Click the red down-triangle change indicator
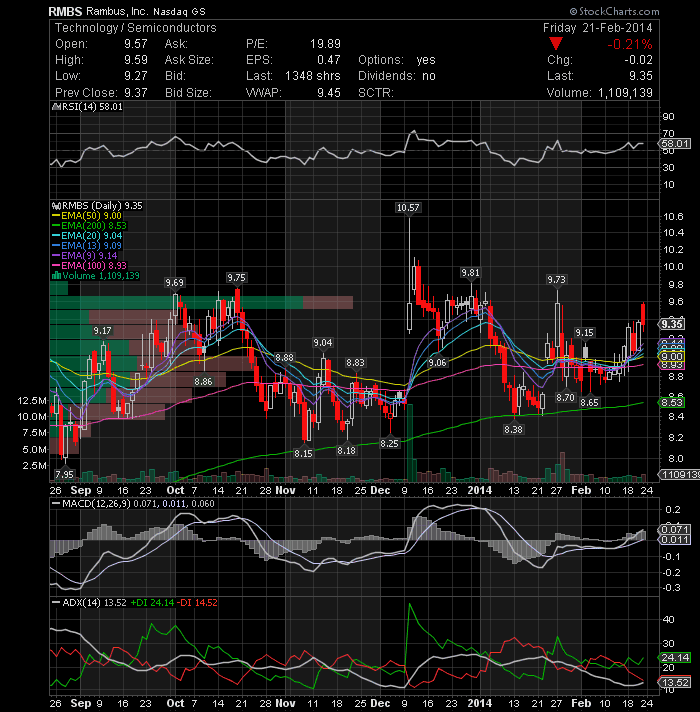Image resolution: width=700 pixels, height=712 pixels. [556, 44]
